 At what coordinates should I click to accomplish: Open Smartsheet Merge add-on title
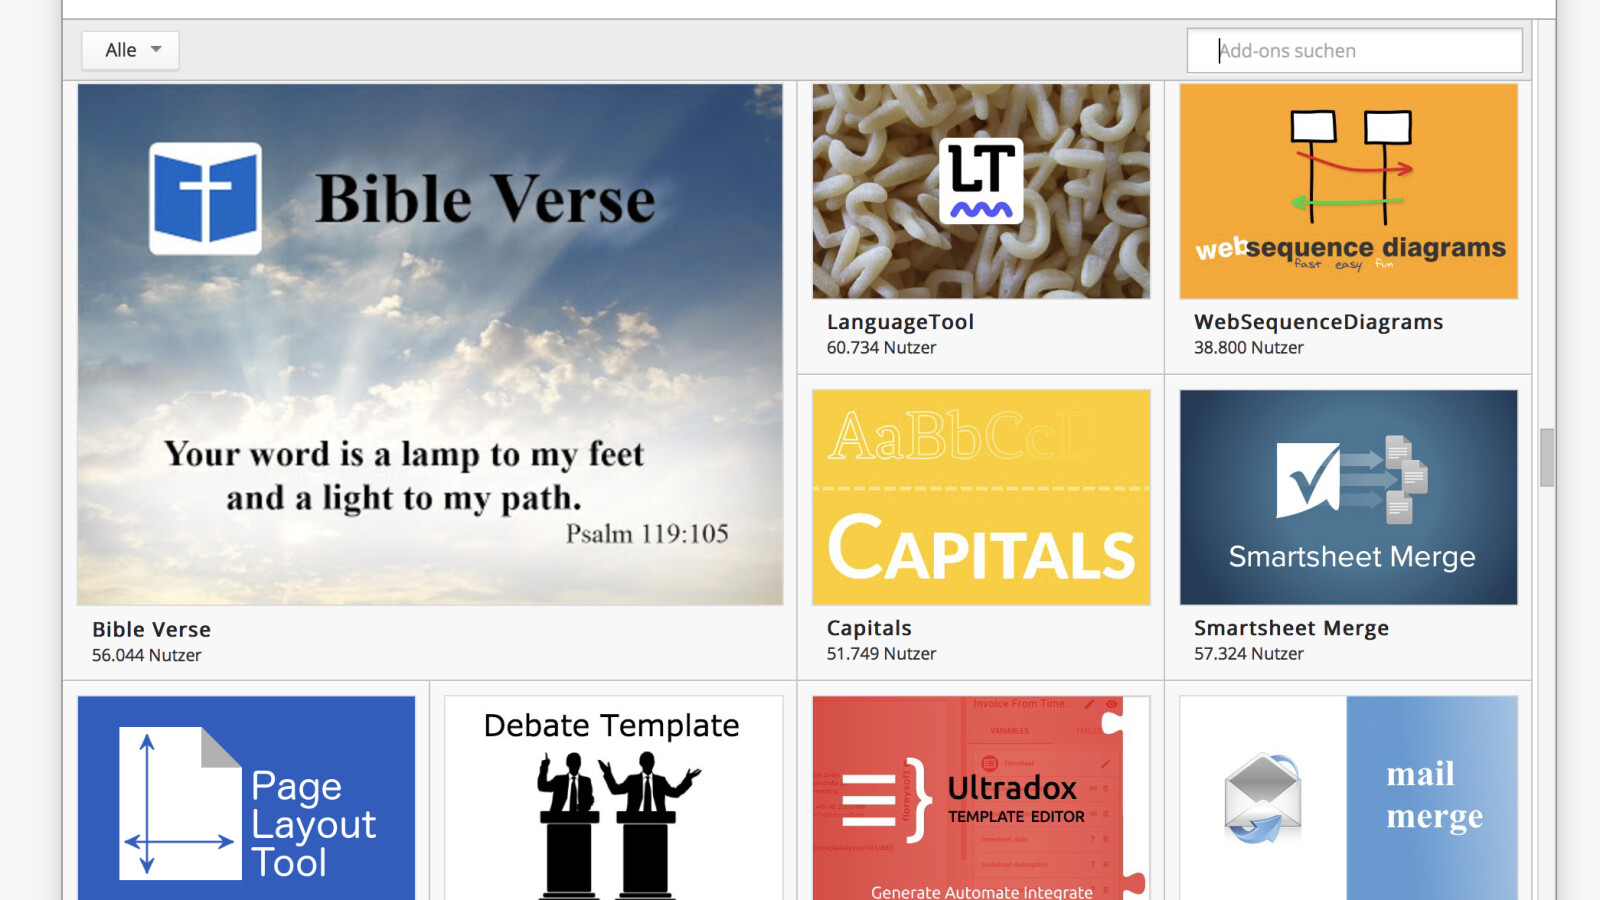[x=1291, y=628]
